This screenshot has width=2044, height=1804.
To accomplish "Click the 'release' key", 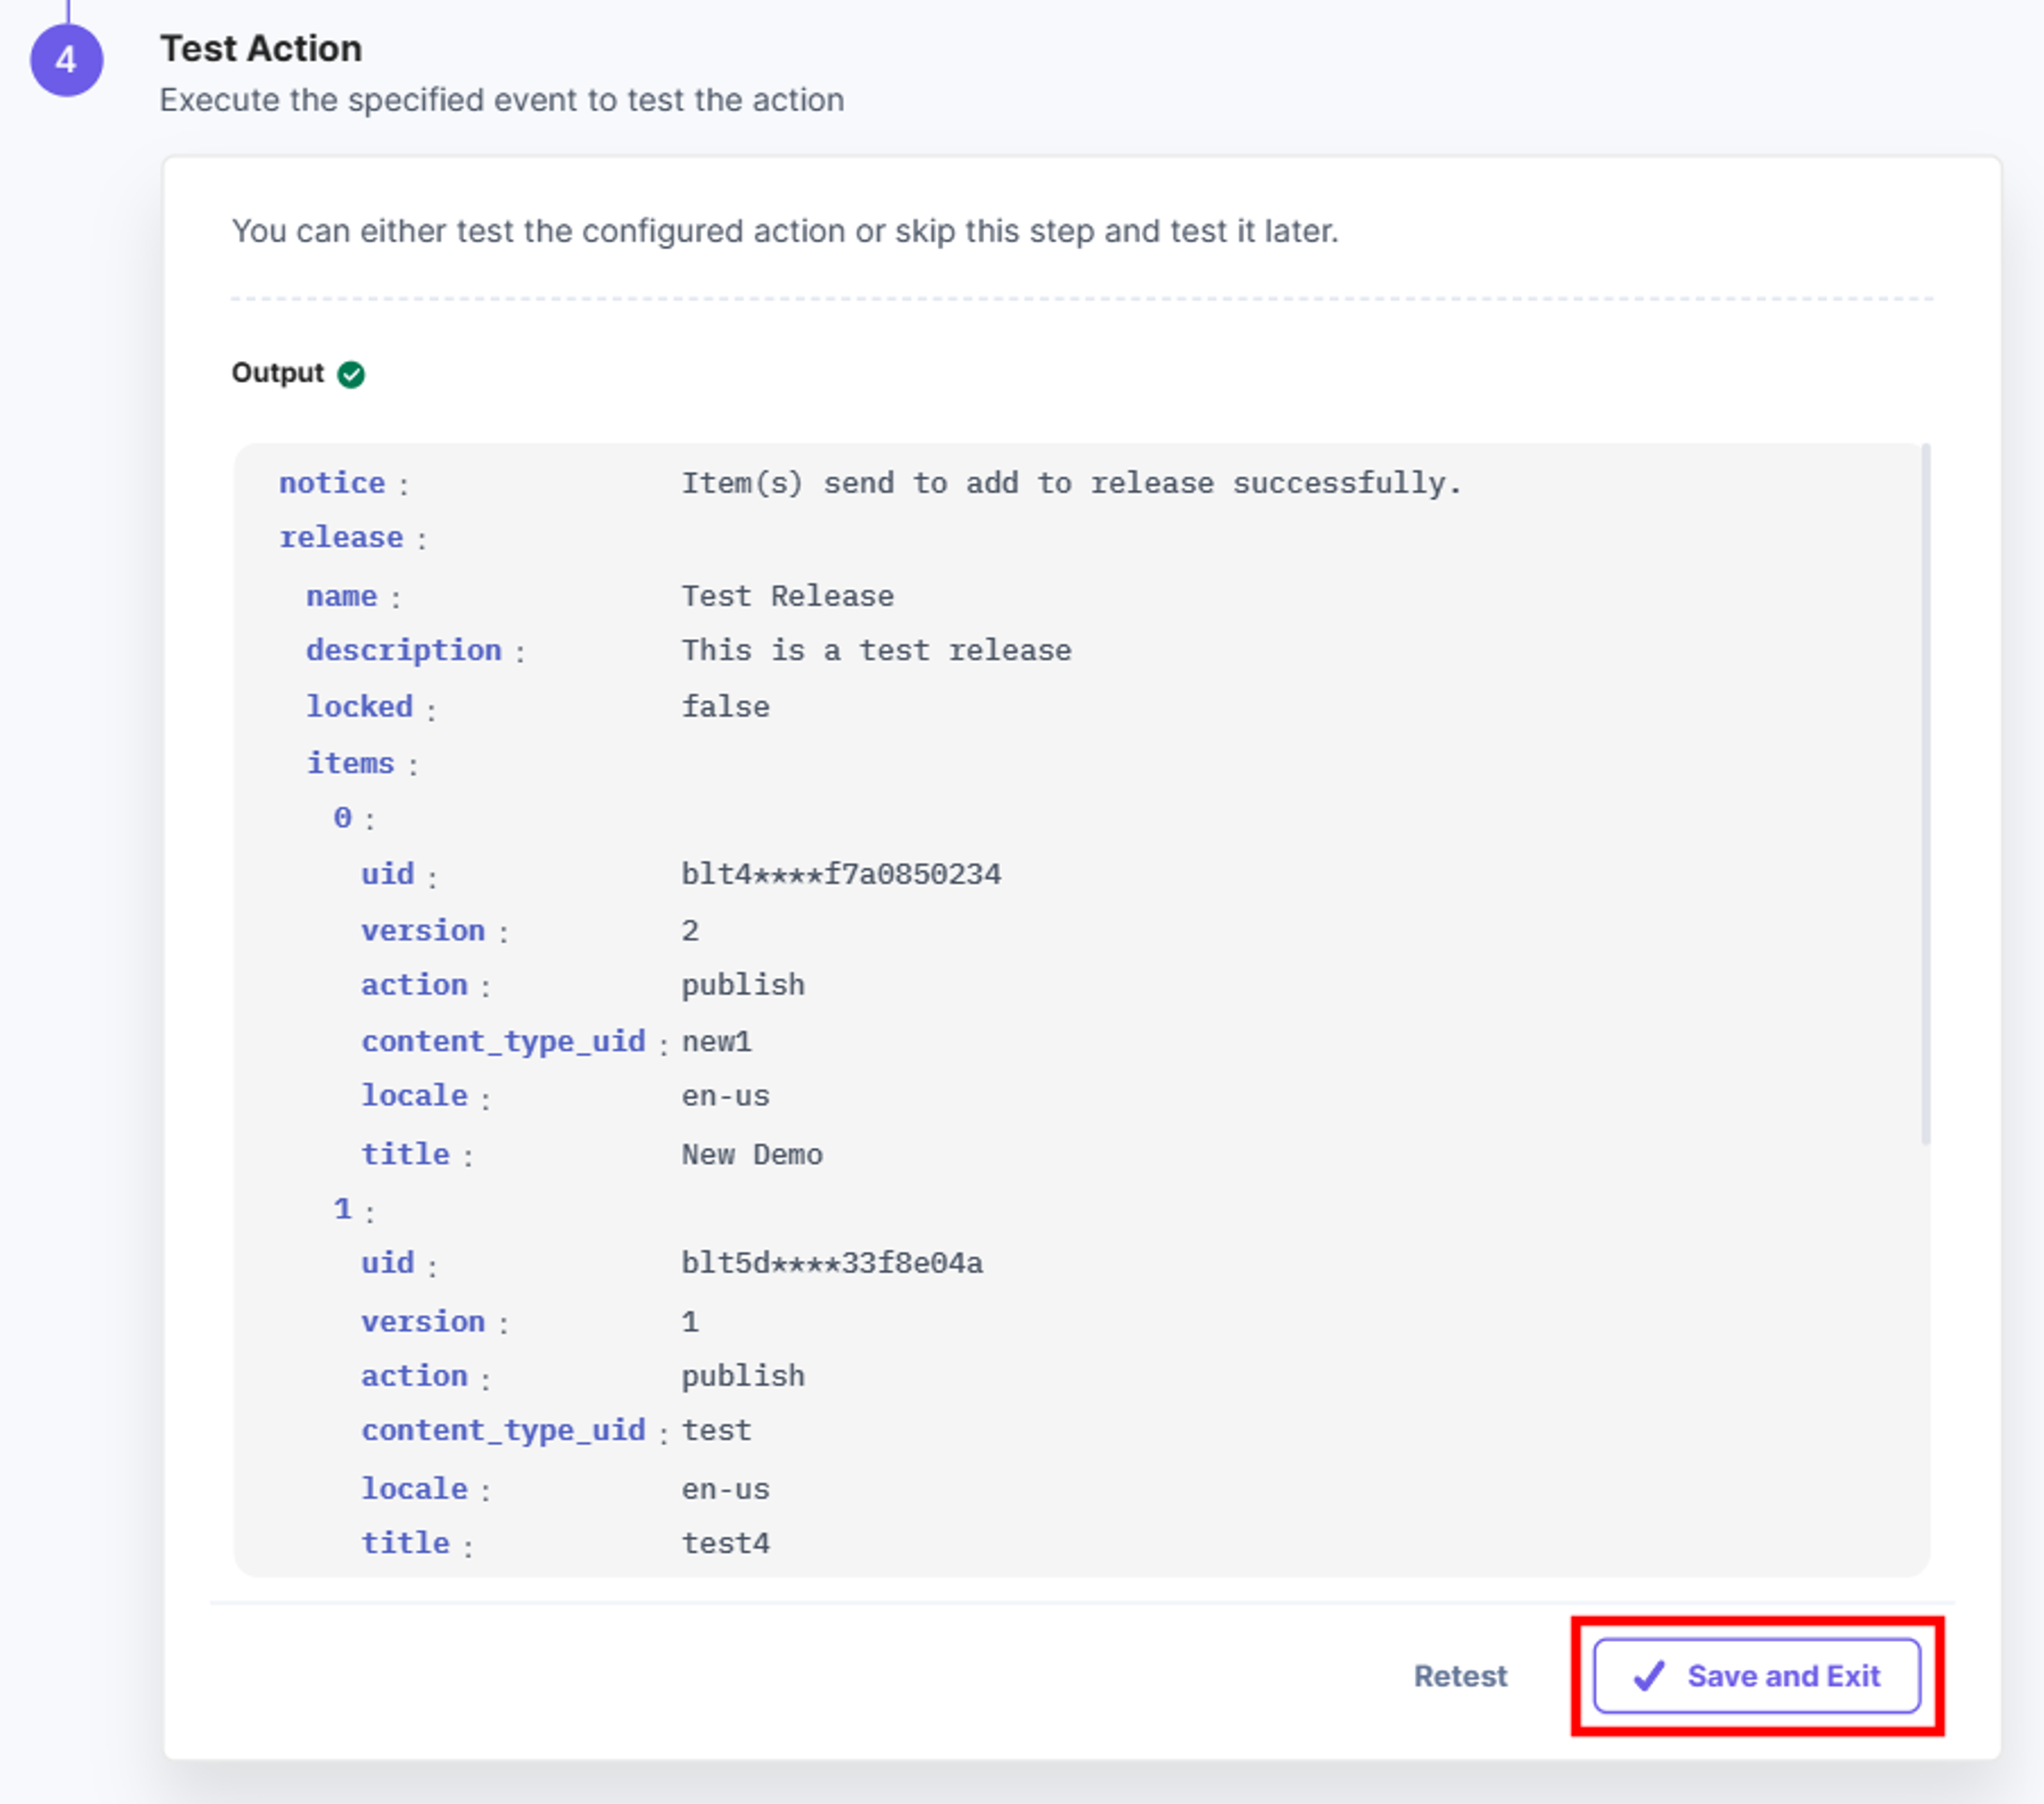I will pyautogui.click(x=341, y=537).
